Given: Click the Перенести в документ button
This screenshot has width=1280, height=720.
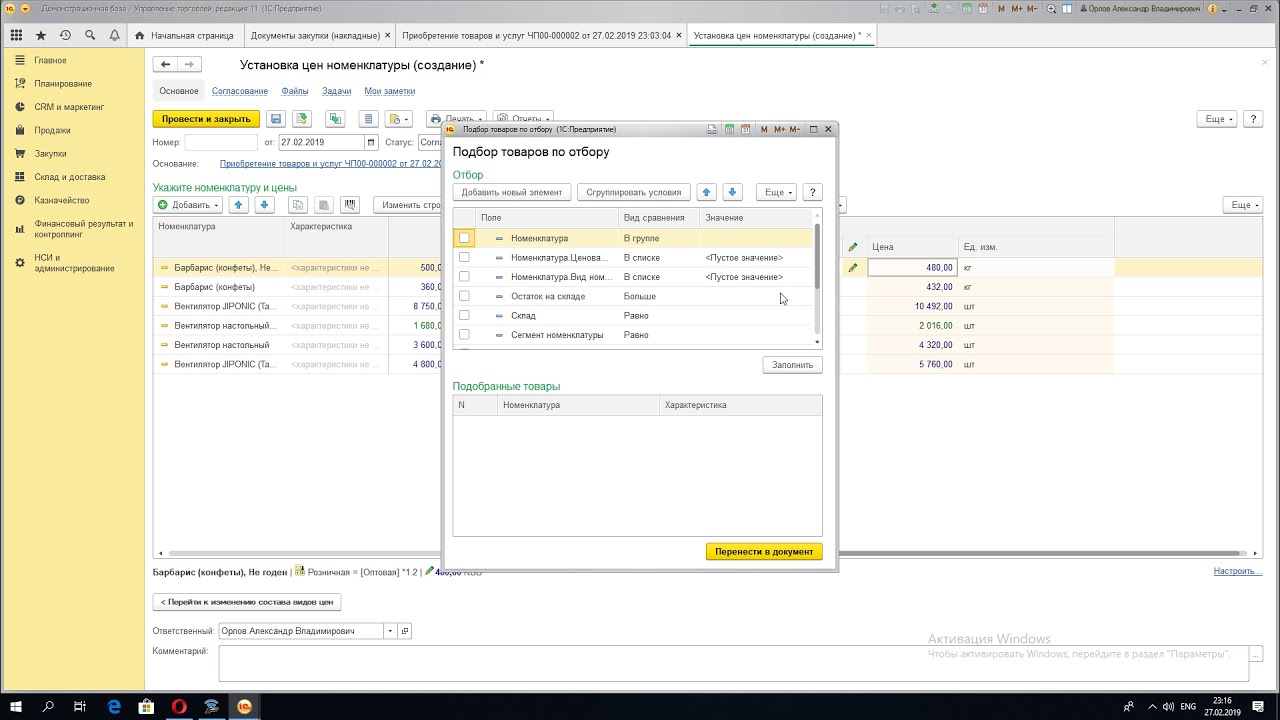Looking at the screenshot, I should click(764, 551).
